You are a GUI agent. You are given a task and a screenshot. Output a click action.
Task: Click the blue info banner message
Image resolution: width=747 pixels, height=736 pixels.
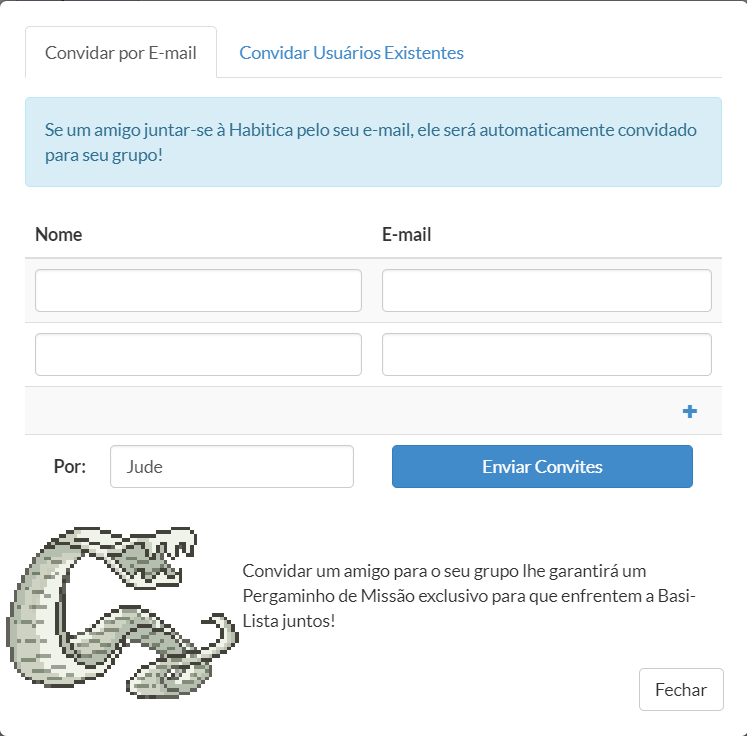pyautogui.click(x=372, y=142)
